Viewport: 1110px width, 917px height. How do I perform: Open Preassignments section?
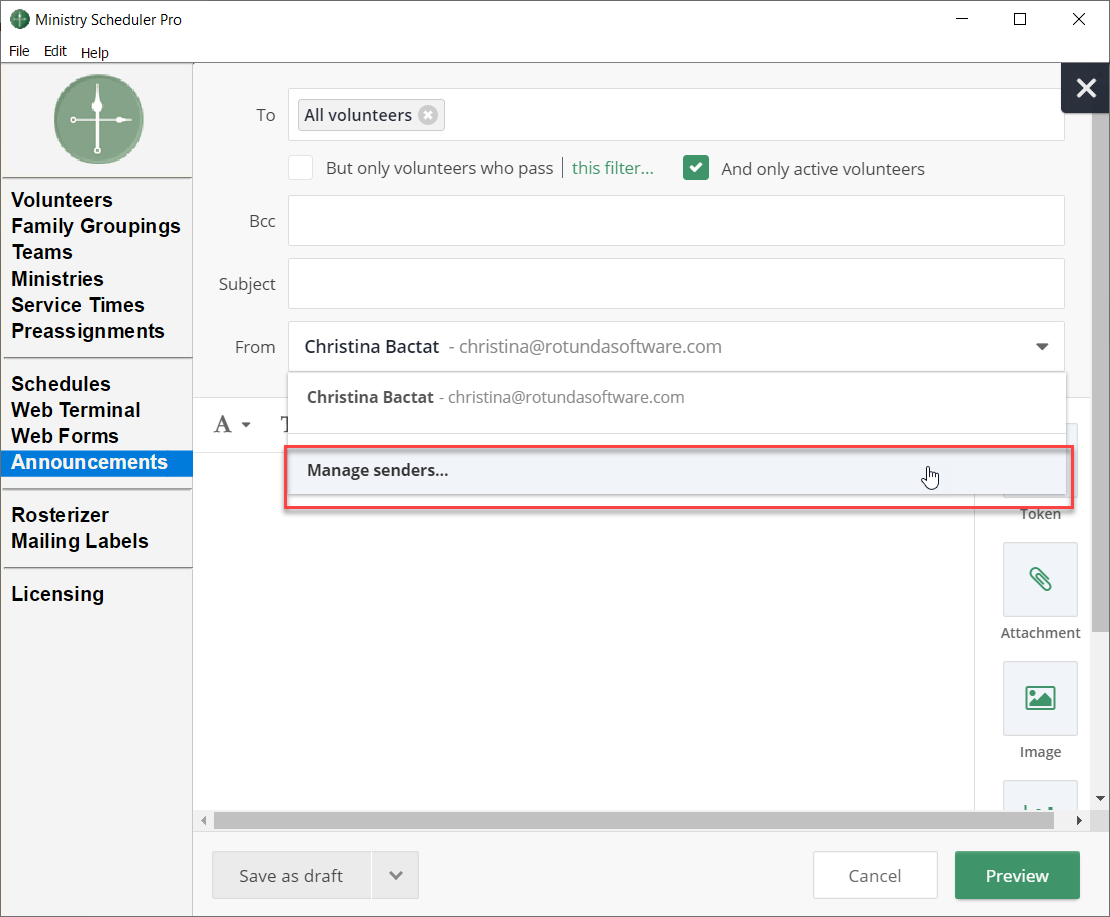pos(88,331)
